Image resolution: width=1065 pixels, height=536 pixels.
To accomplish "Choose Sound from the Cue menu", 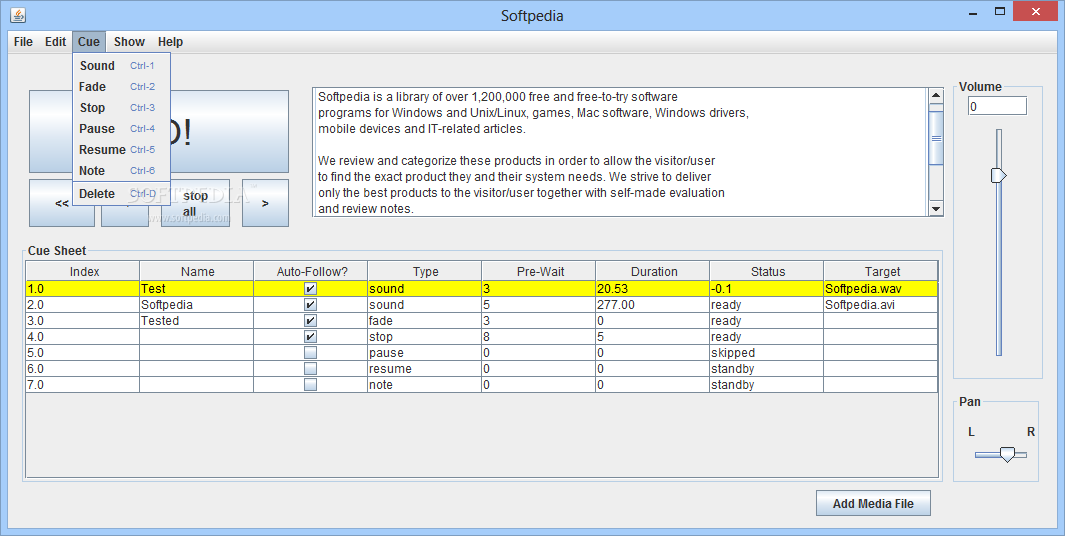I will [x=121, y=66].
